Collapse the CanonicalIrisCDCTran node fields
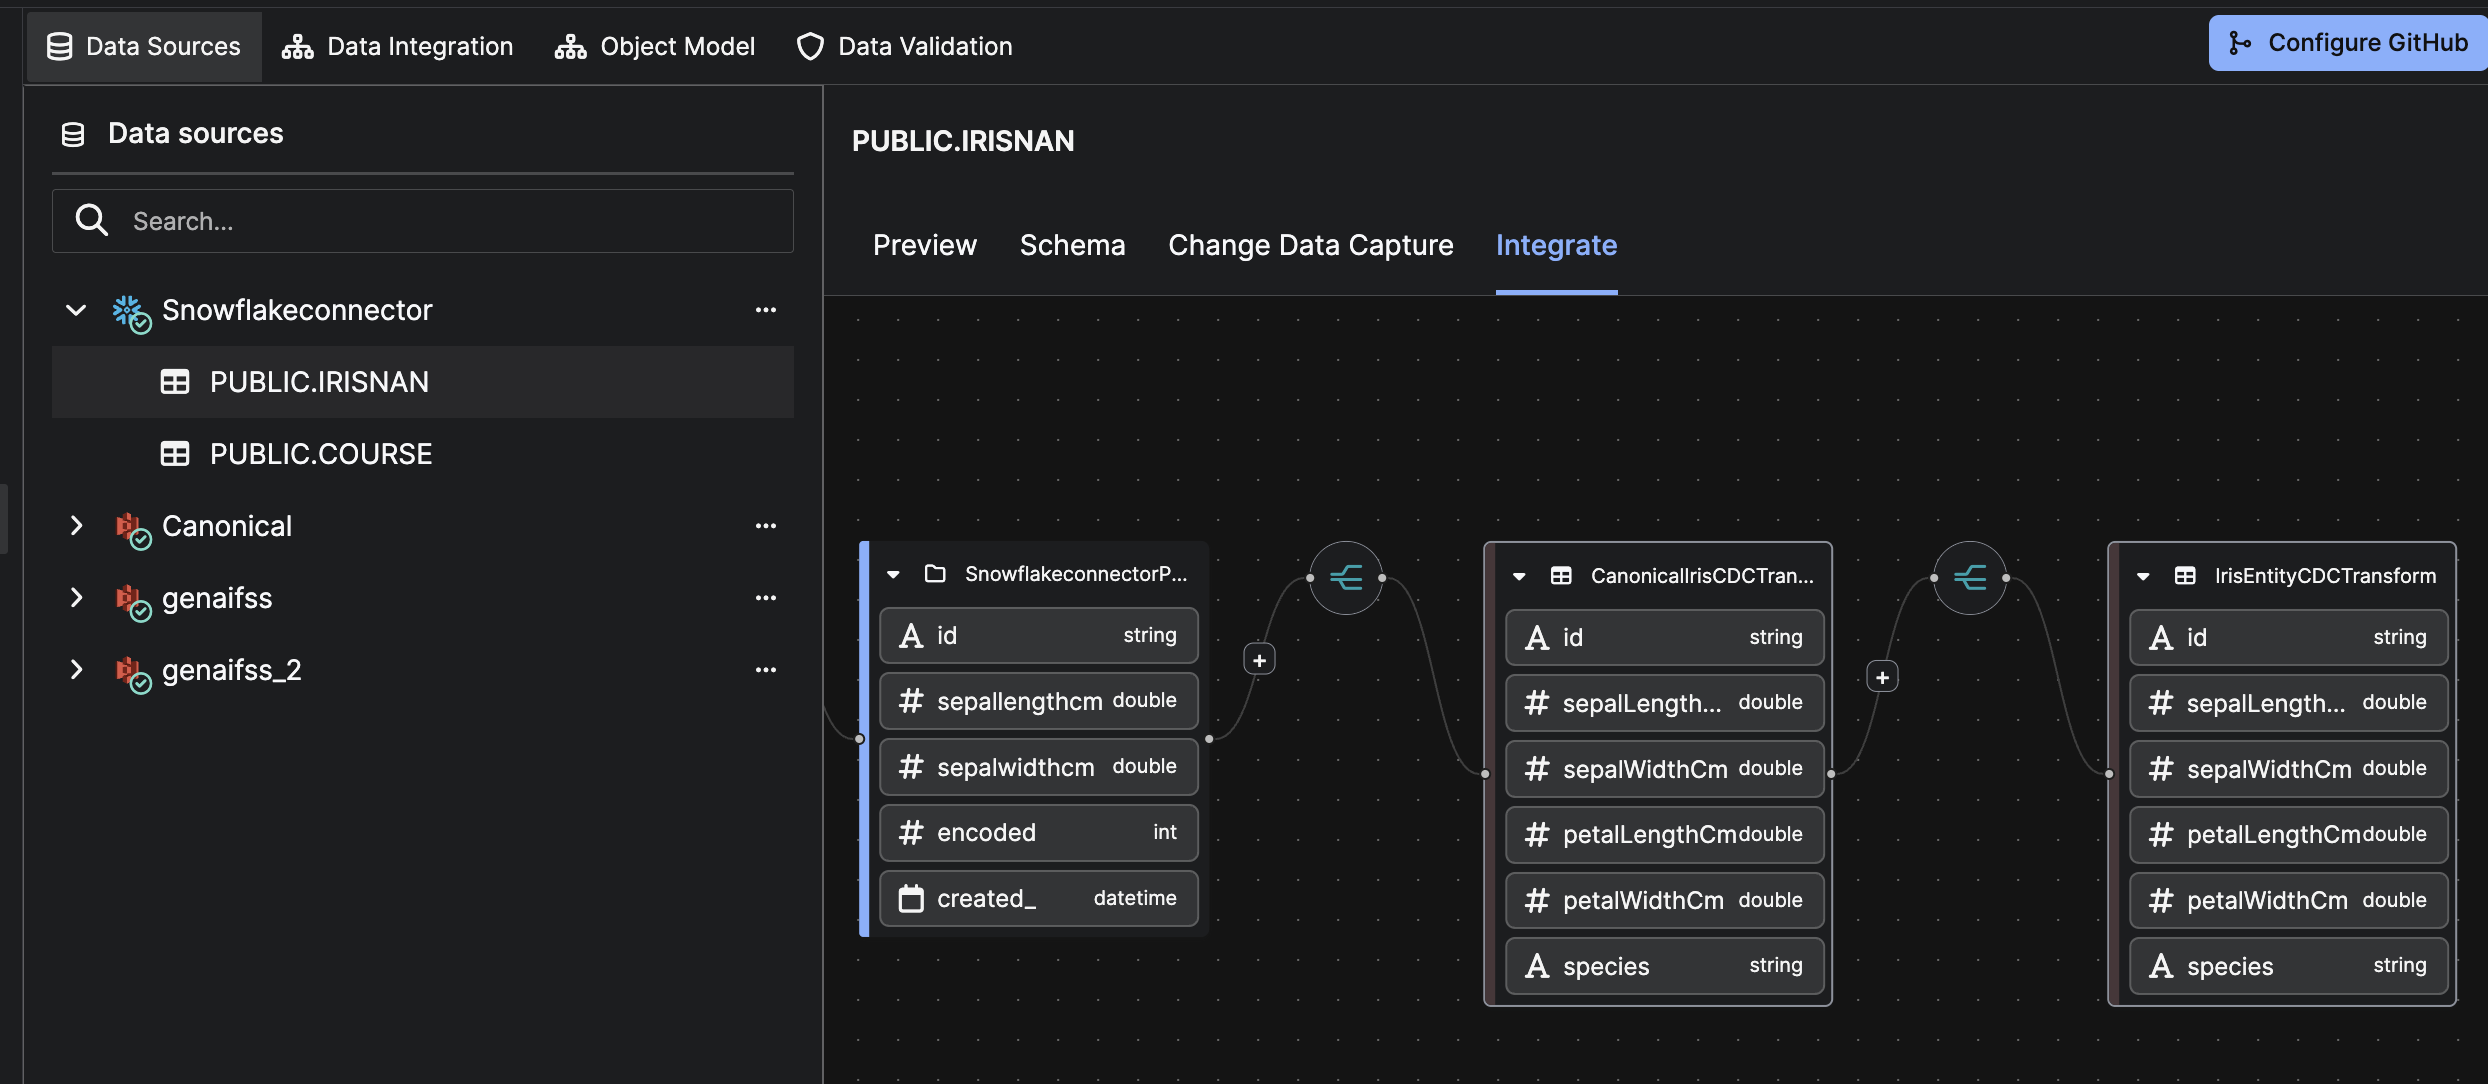This screenshot has width=2488, height=1084. coord(1519,576)
